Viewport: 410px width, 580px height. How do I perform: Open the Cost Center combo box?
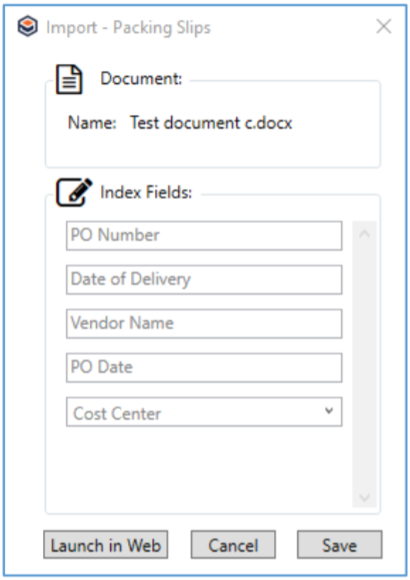click(204, 412)
